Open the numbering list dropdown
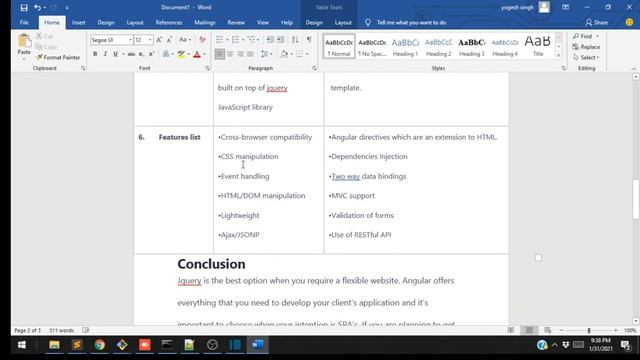 pos(243,40)
